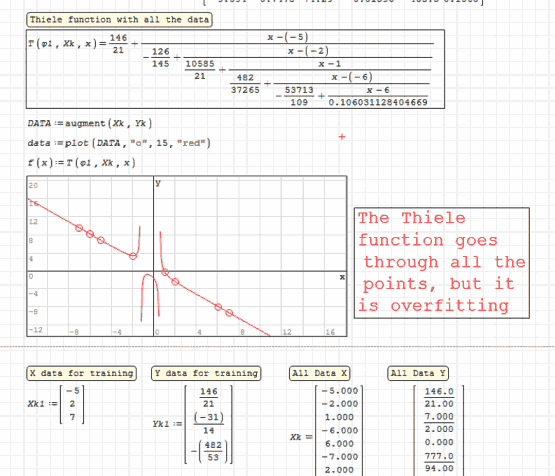
Task: Select the 'All Data X' label
Action: 319,373
